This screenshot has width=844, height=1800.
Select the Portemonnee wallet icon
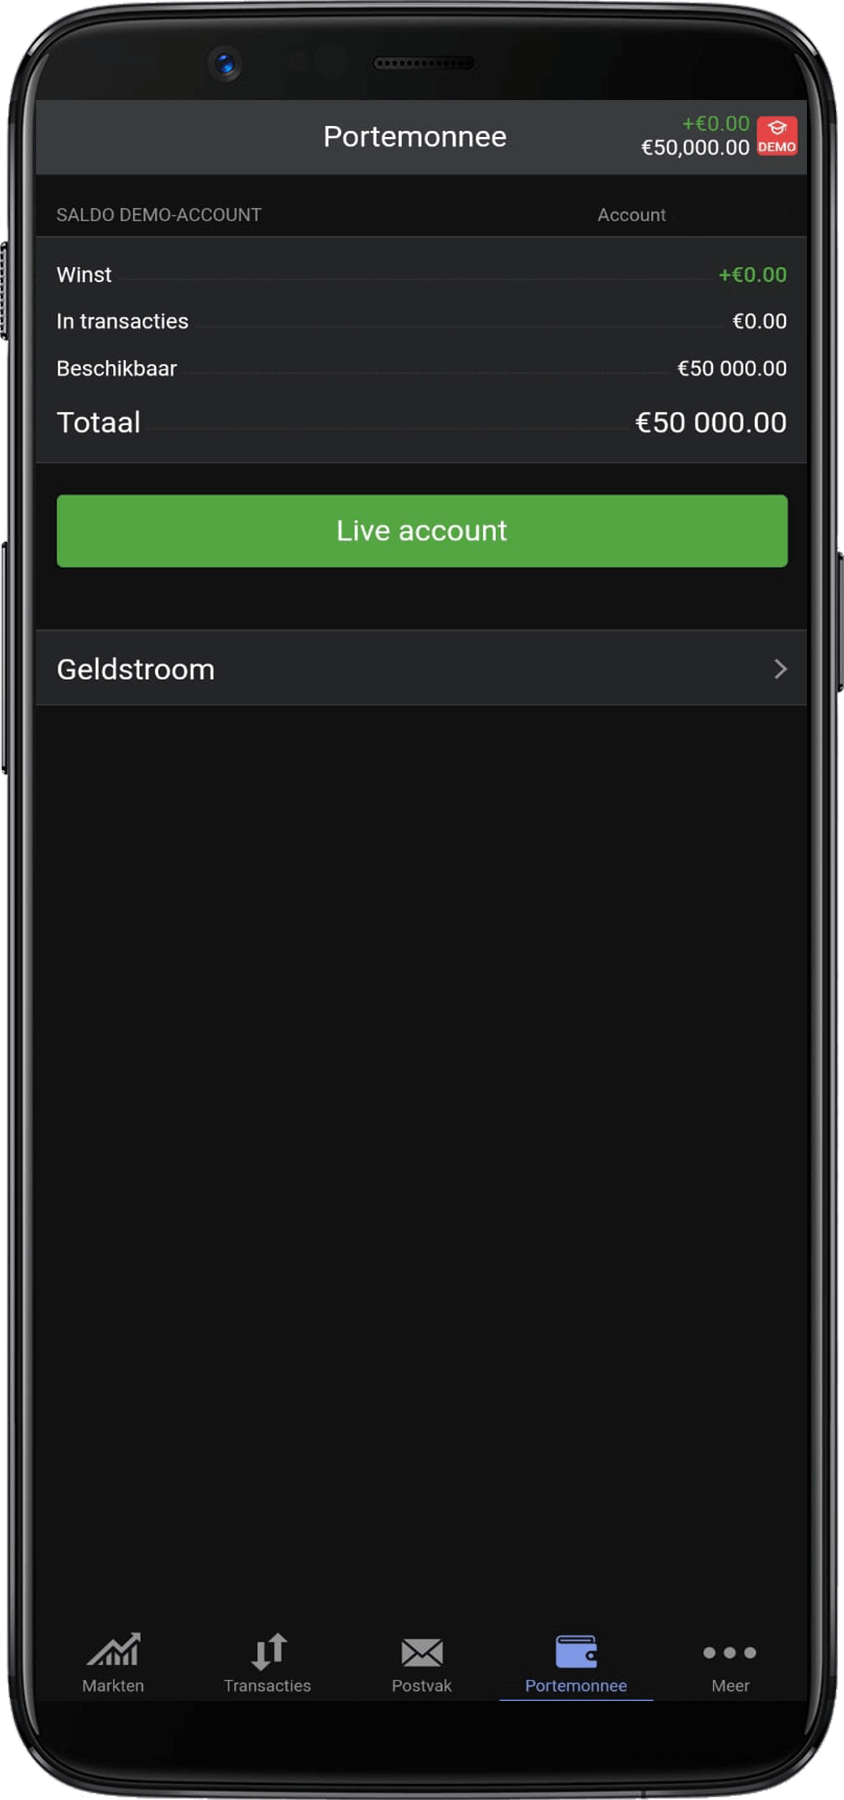(576, 1651)
